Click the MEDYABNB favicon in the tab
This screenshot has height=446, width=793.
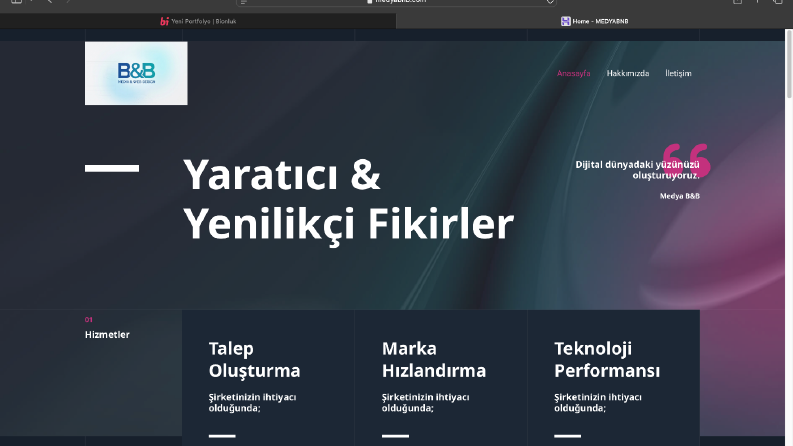565,21
